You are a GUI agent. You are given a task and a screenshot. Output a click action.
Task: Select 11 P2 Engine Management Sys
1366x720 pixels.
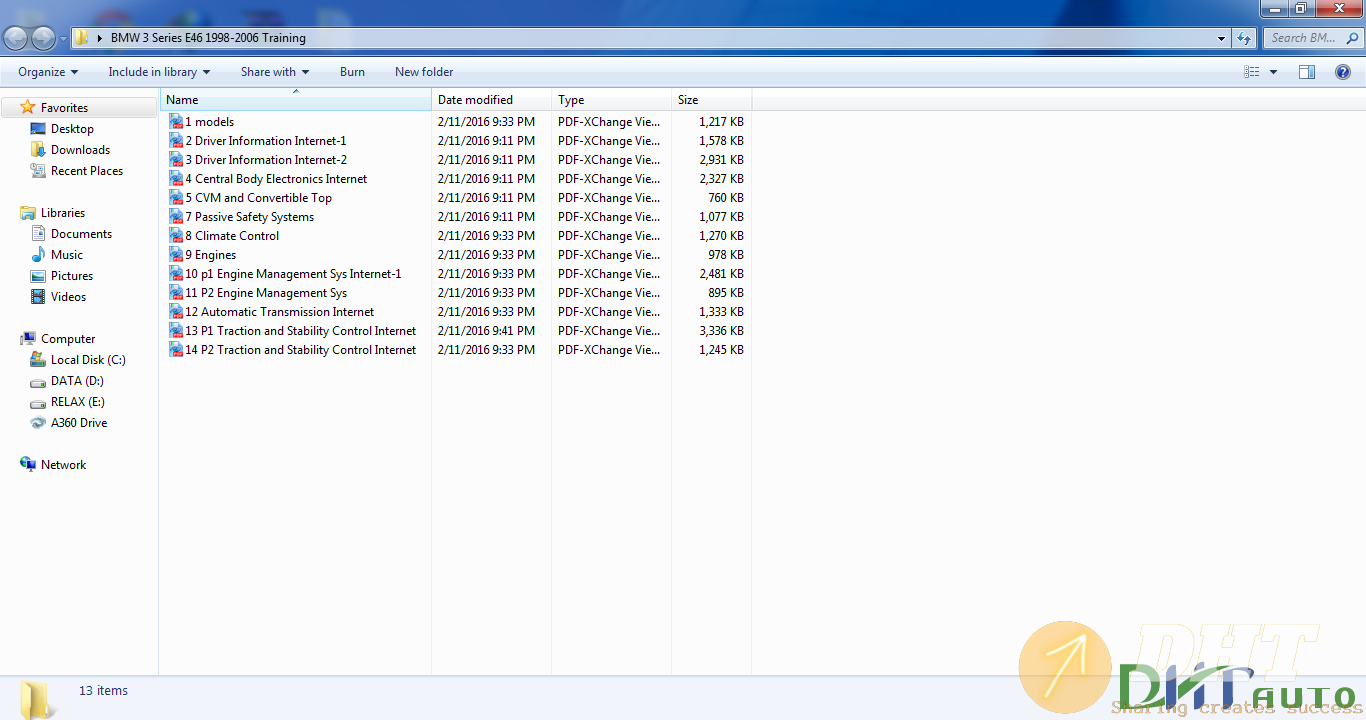[266, 293]
